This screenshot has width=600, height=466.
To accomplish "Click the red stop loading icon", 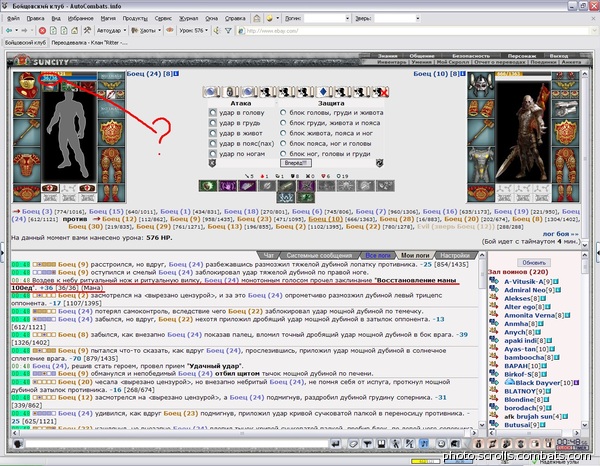I will pyautogui.click(x=42, y=30).
